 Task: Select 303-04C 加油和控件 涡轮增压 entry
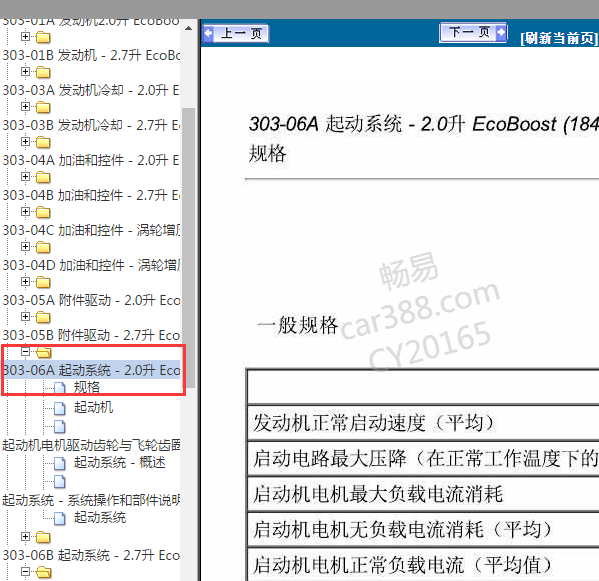coord(91,230)
